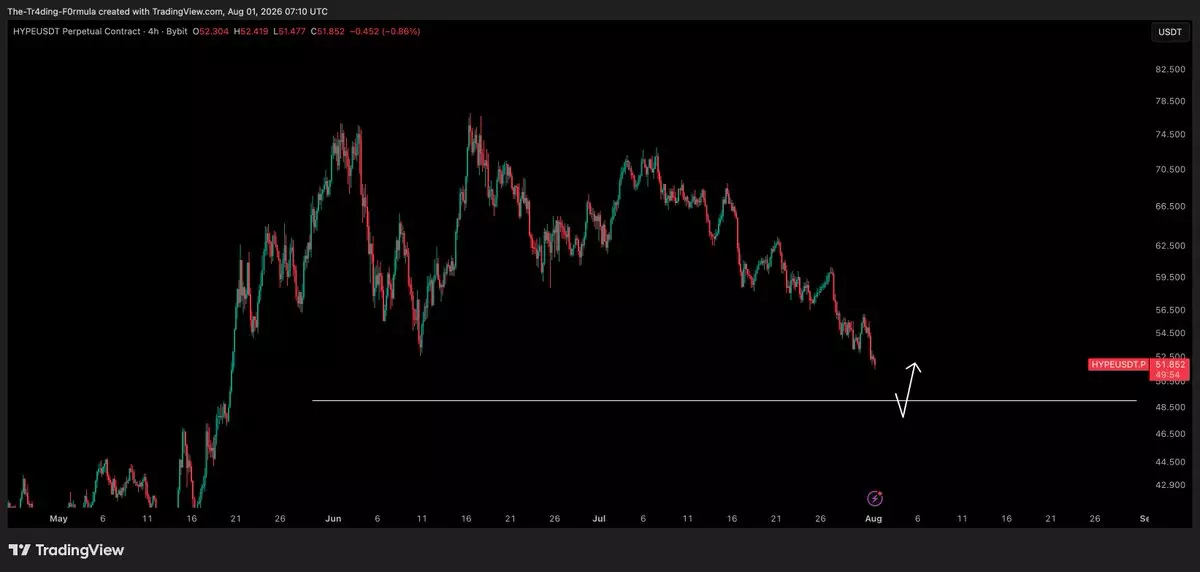Click the TradingView logo icon
Screen dimensions: 1200x572
pos(19,550)
